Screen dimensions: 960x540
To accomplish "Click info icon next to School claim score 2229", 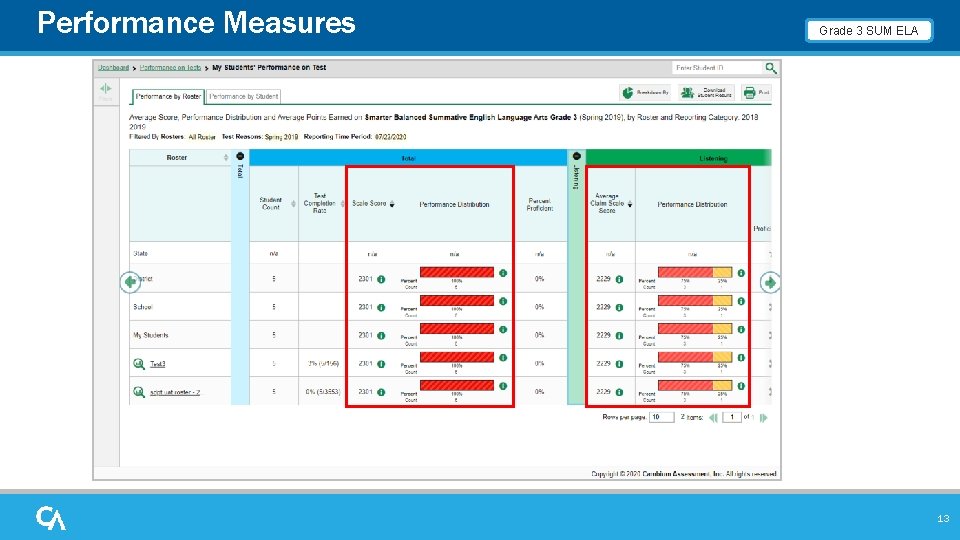I will tap(619, 307).
